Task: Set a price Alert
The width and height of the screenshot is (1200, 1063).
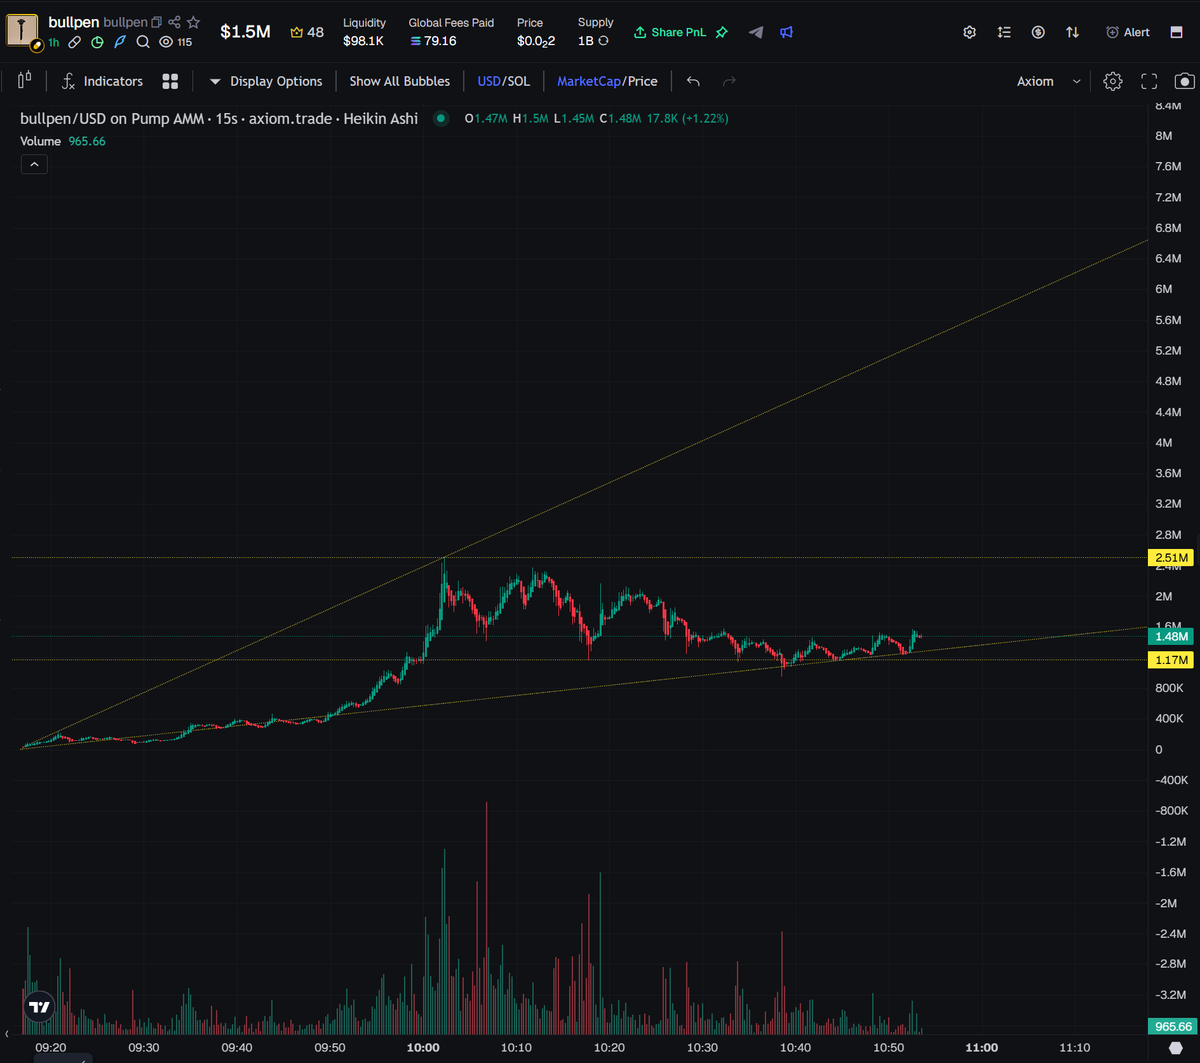Action: [1128, 32]
